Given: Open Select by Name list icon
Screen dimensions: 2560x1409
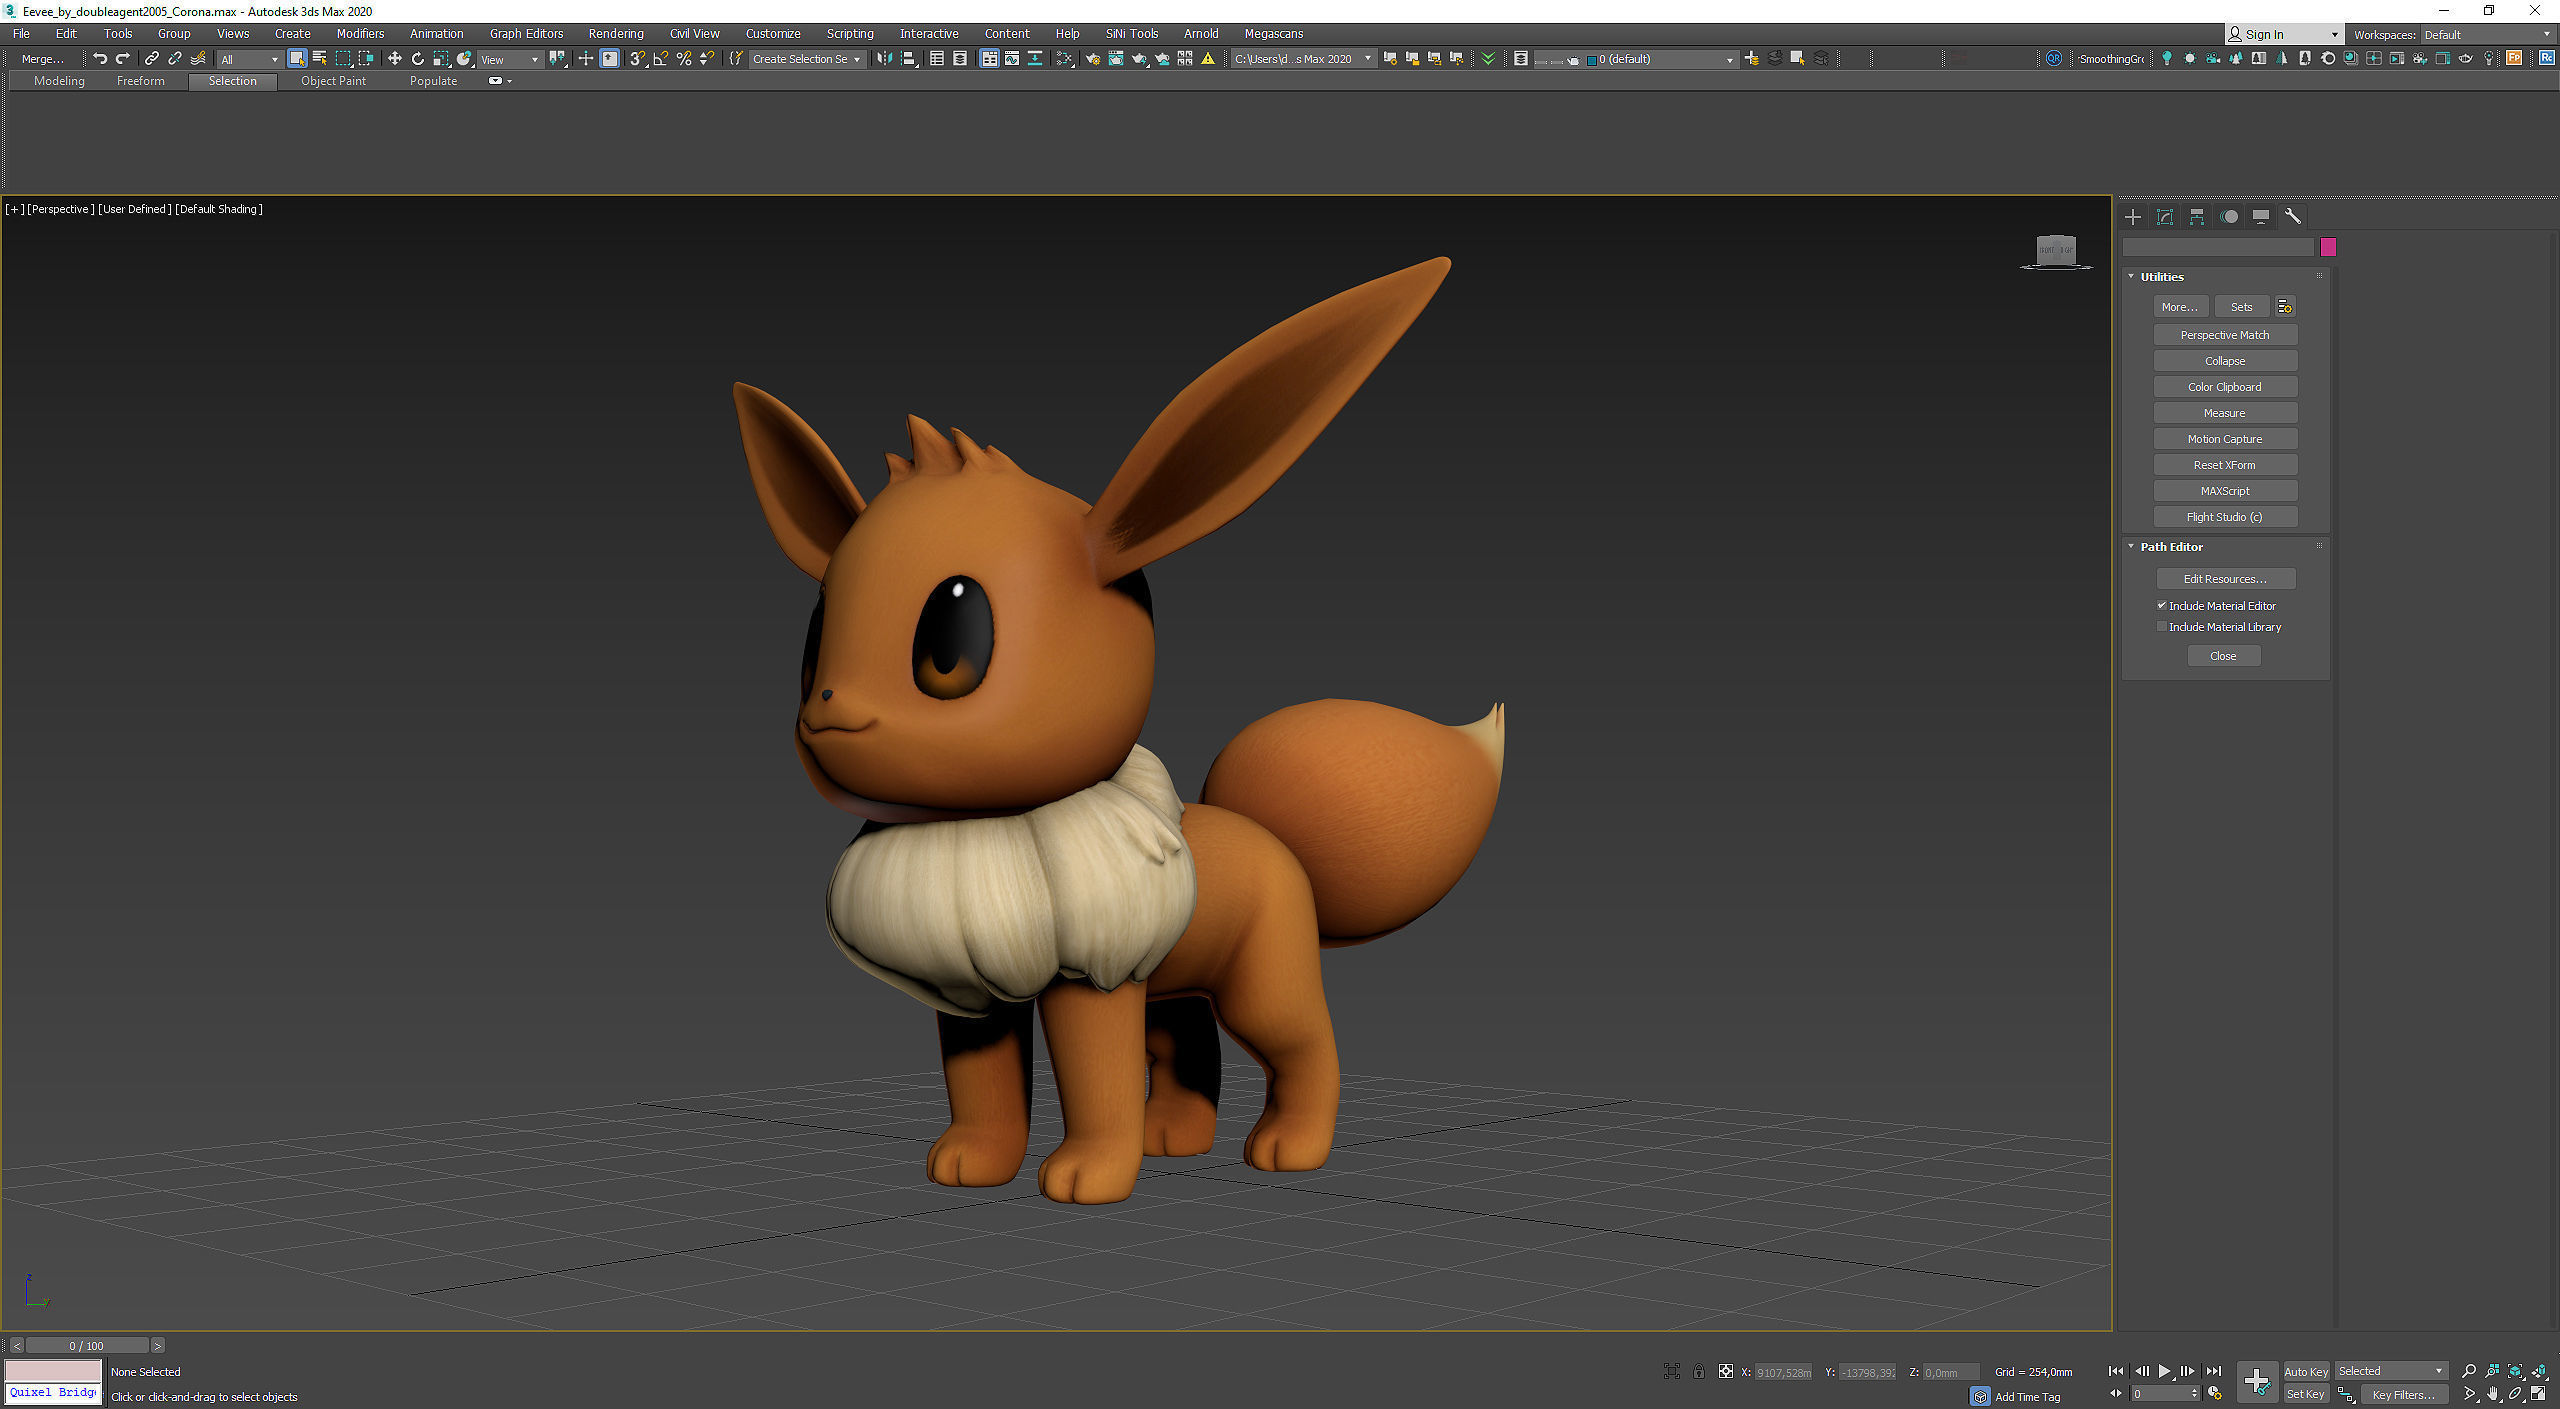Looking at the screenshot, I should tap(320, 59).
